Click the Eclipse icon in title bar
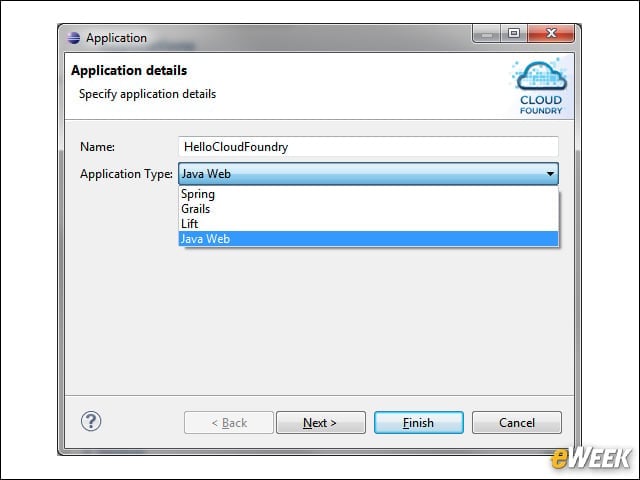 click(74, 38)
